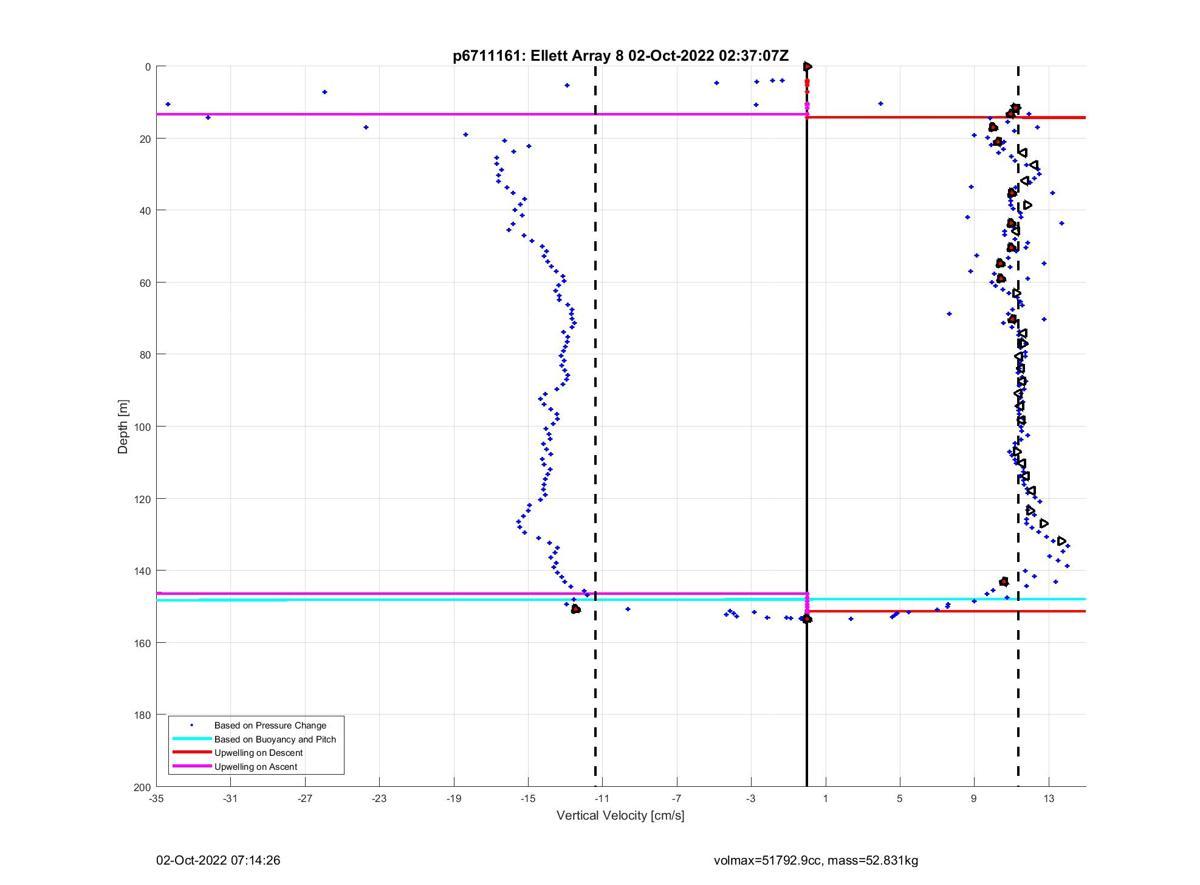Click the red-filled marker near -12 cm/s at 150 m
Screen dimensions: 1200x885
575,609
